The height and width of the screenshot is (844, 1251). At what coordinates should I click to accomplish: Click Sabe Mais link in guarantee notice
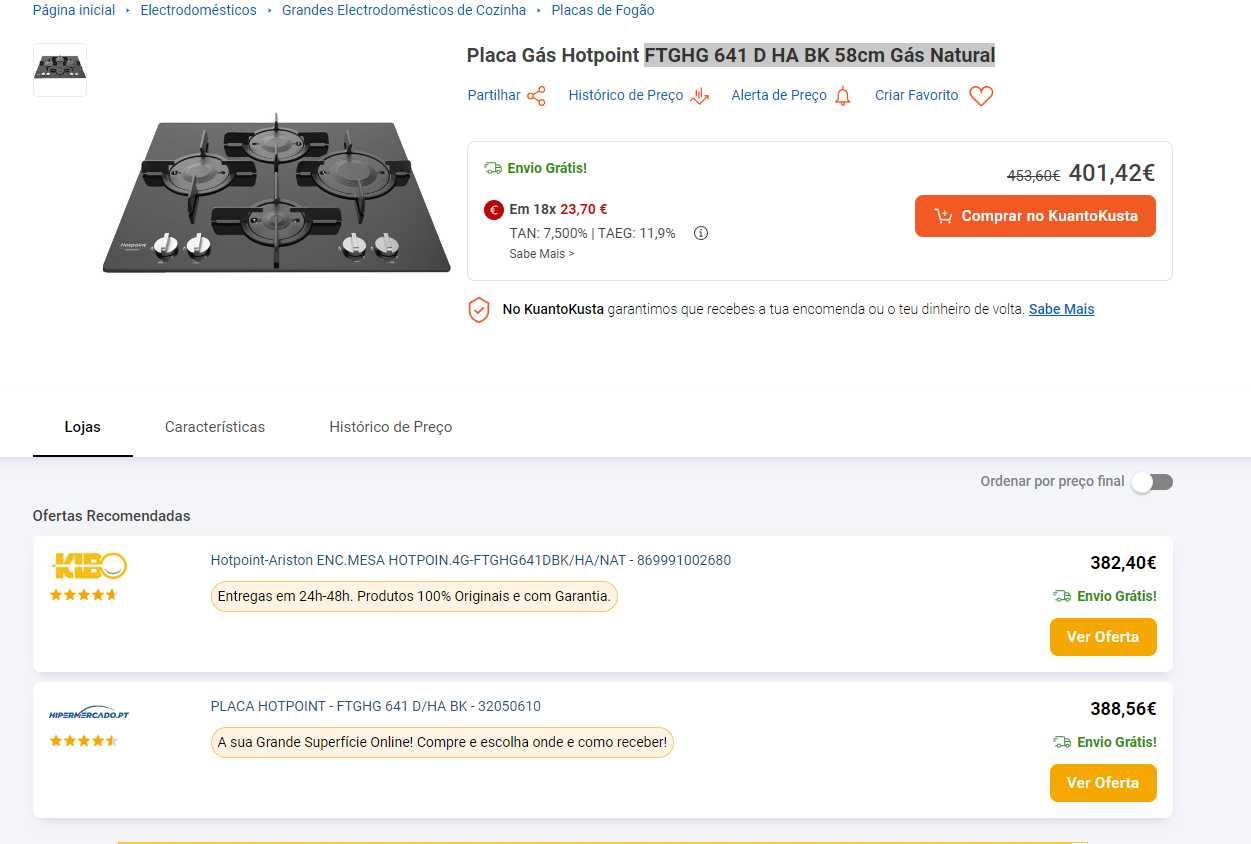1061,309
